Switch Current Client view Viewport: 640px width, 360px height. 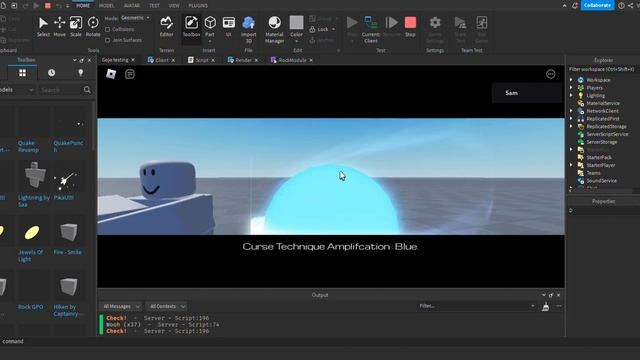pos(371,29)
